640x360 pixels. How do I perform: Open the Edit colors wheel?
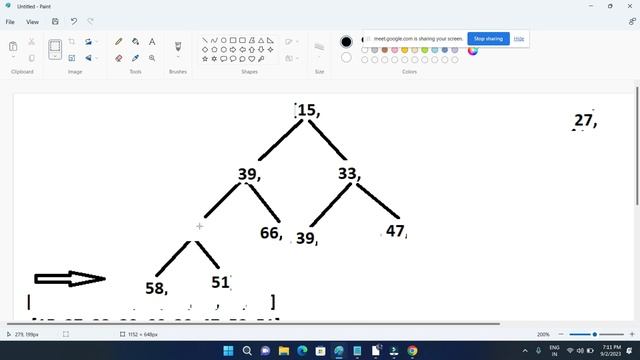[473, 51]
